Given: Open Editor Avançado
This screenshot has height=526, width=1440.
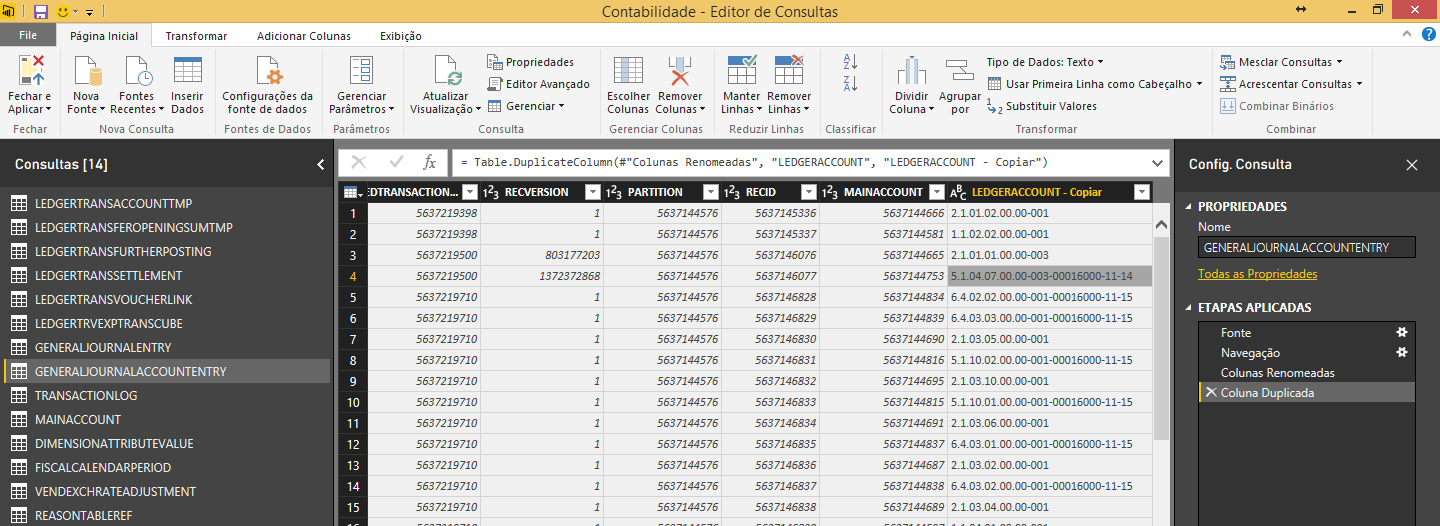Looking at the screenshot, I should click(538, 84).
